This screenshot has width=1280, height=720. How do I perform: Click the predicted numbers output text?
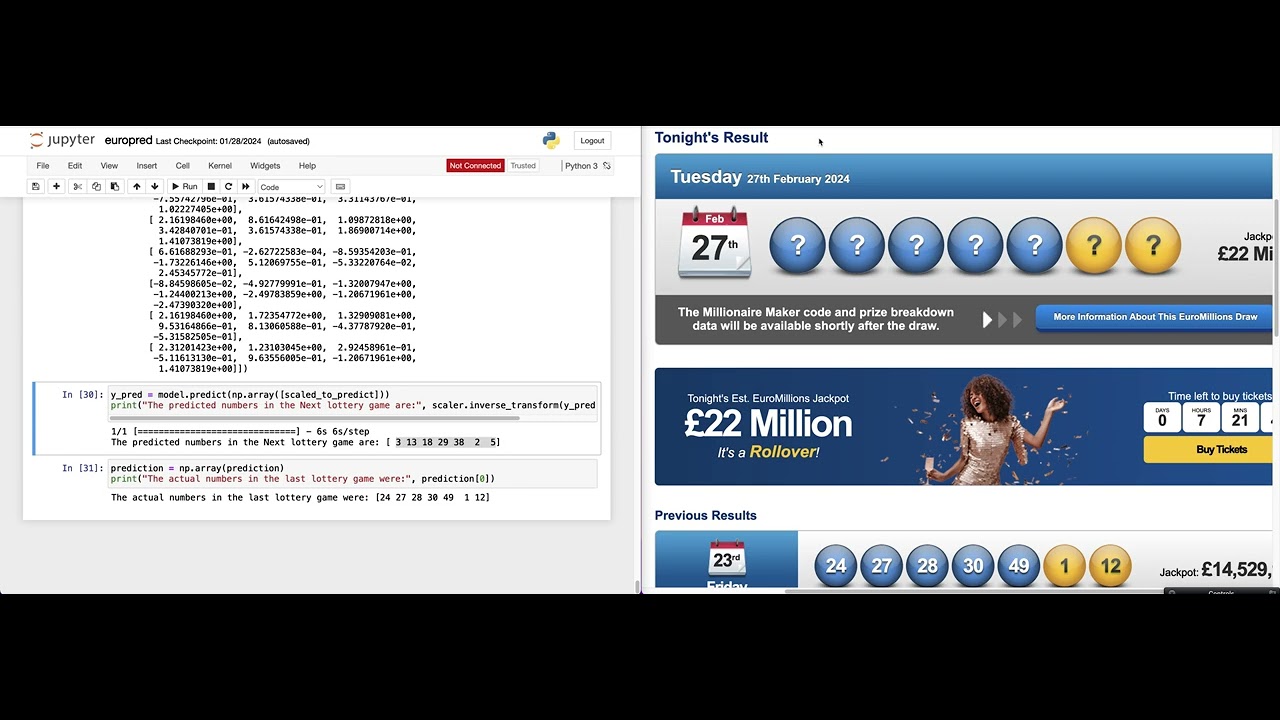[305, 442]
